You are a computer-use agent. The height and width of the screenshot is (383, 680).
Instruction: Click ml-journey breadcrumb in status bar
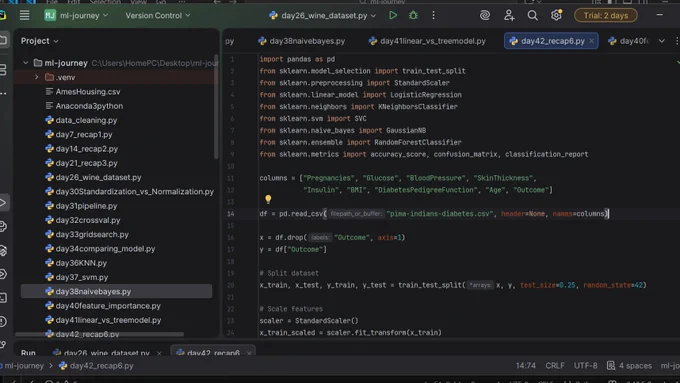23,366
